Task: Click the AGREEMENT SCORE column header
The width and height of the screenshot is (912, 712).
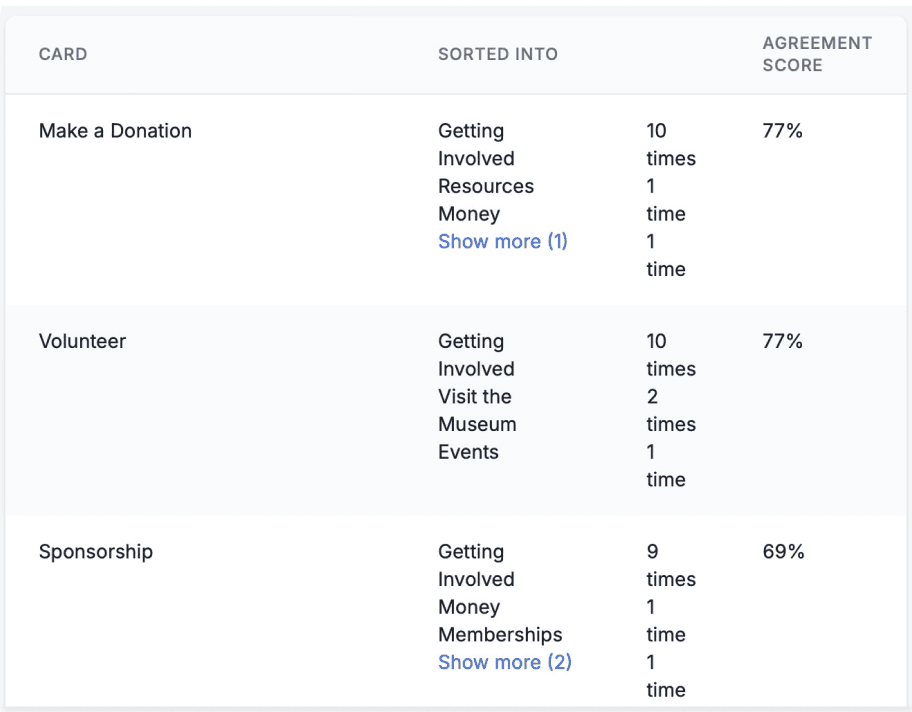Action: pyautogui.click(x=816, y=54)
